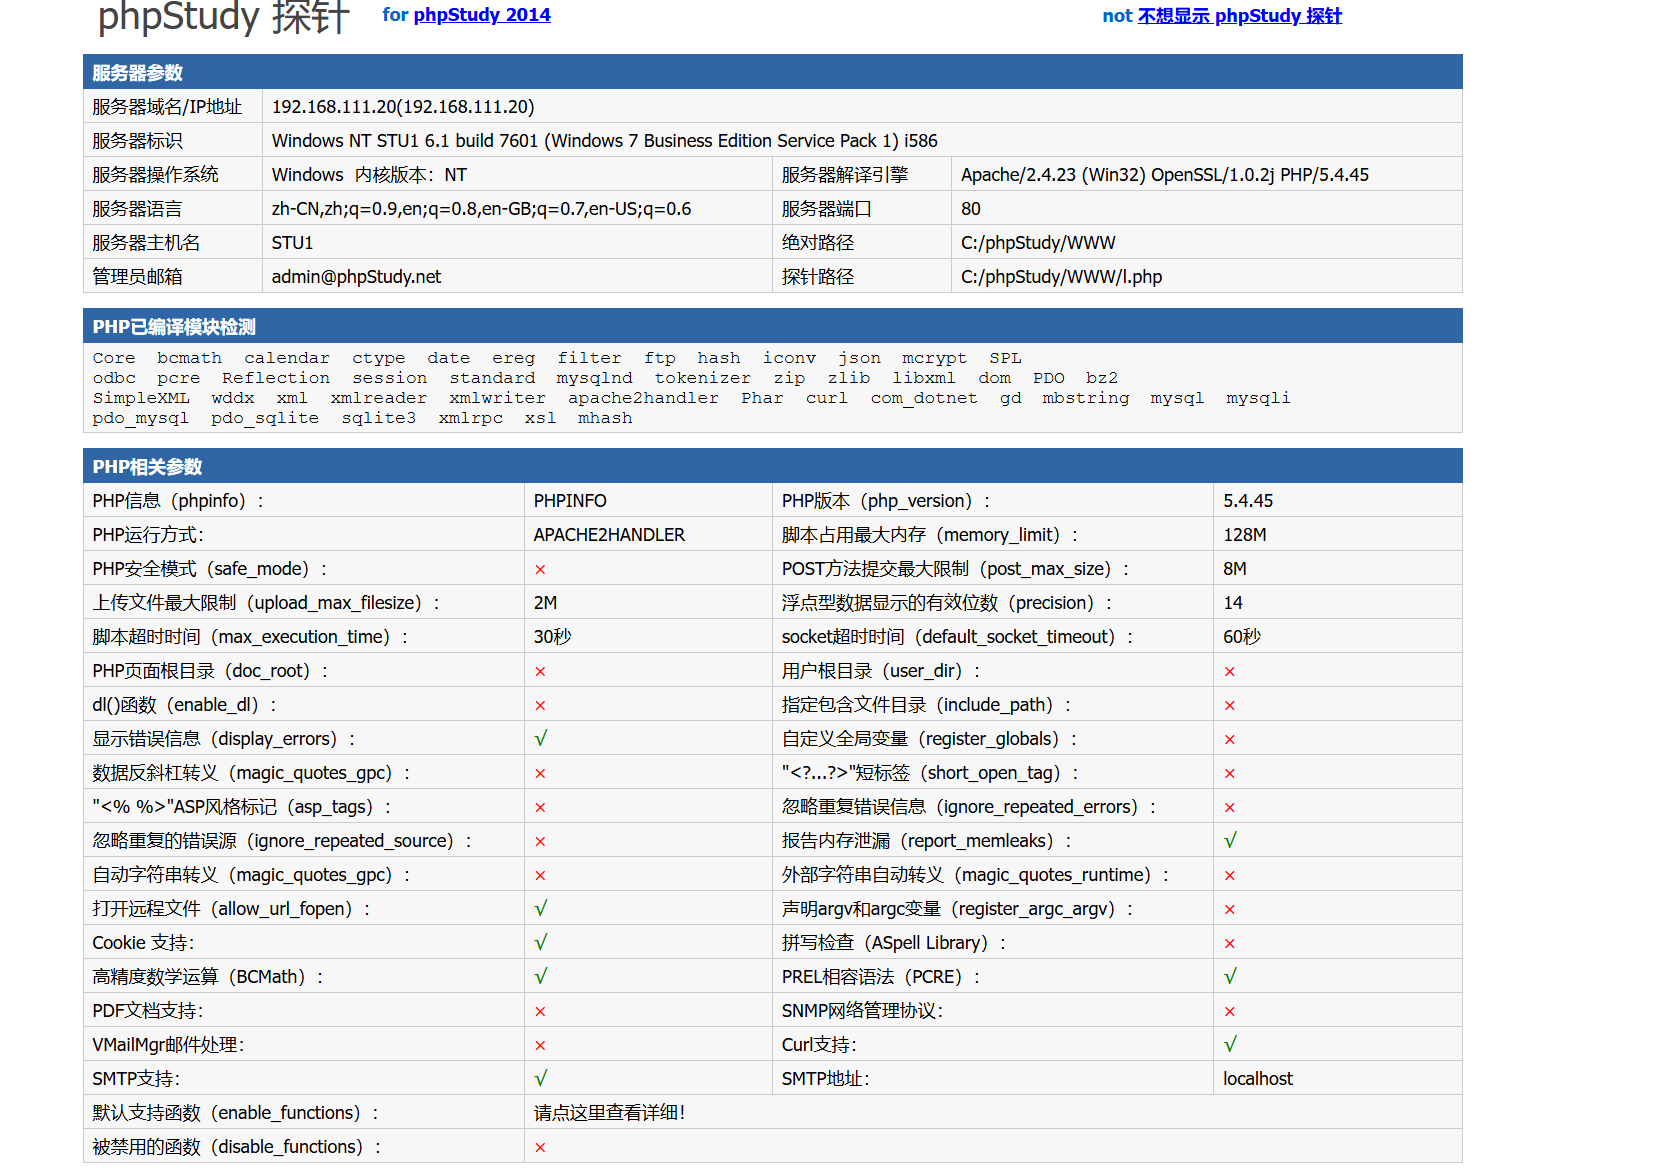1677x1173 pixels.
Task: Select the "com_dotnet" module name
Action: point(924,398)
